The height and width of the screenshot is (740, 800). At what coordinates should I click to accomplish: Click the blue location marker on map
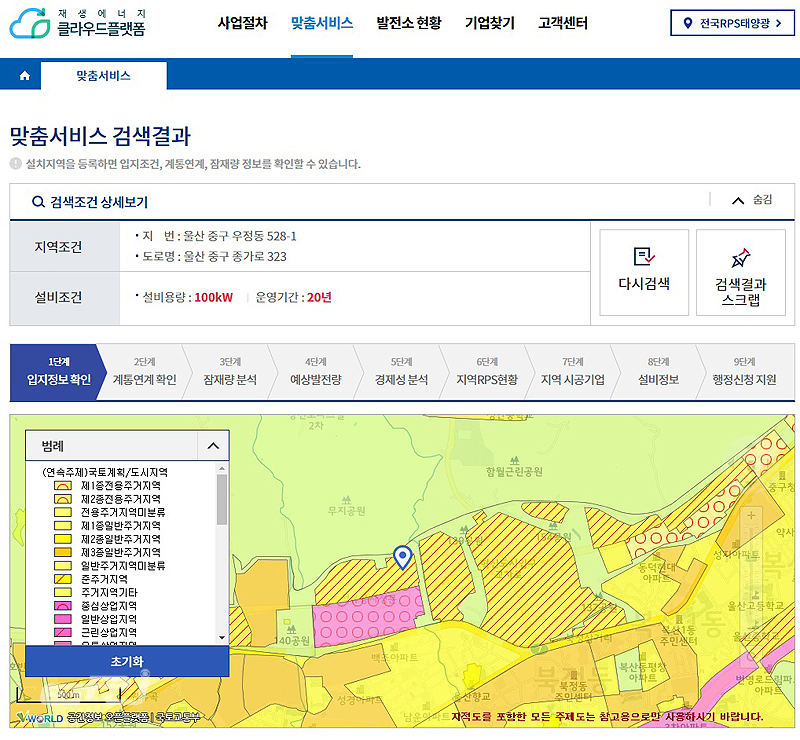pyautogui.click(x=402, y=557)
